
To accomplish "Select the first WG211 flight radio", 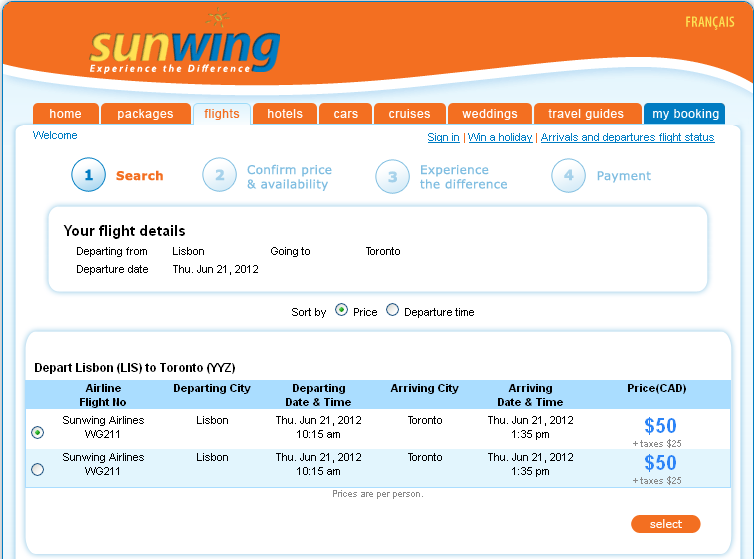I will (x=38, y=432).
